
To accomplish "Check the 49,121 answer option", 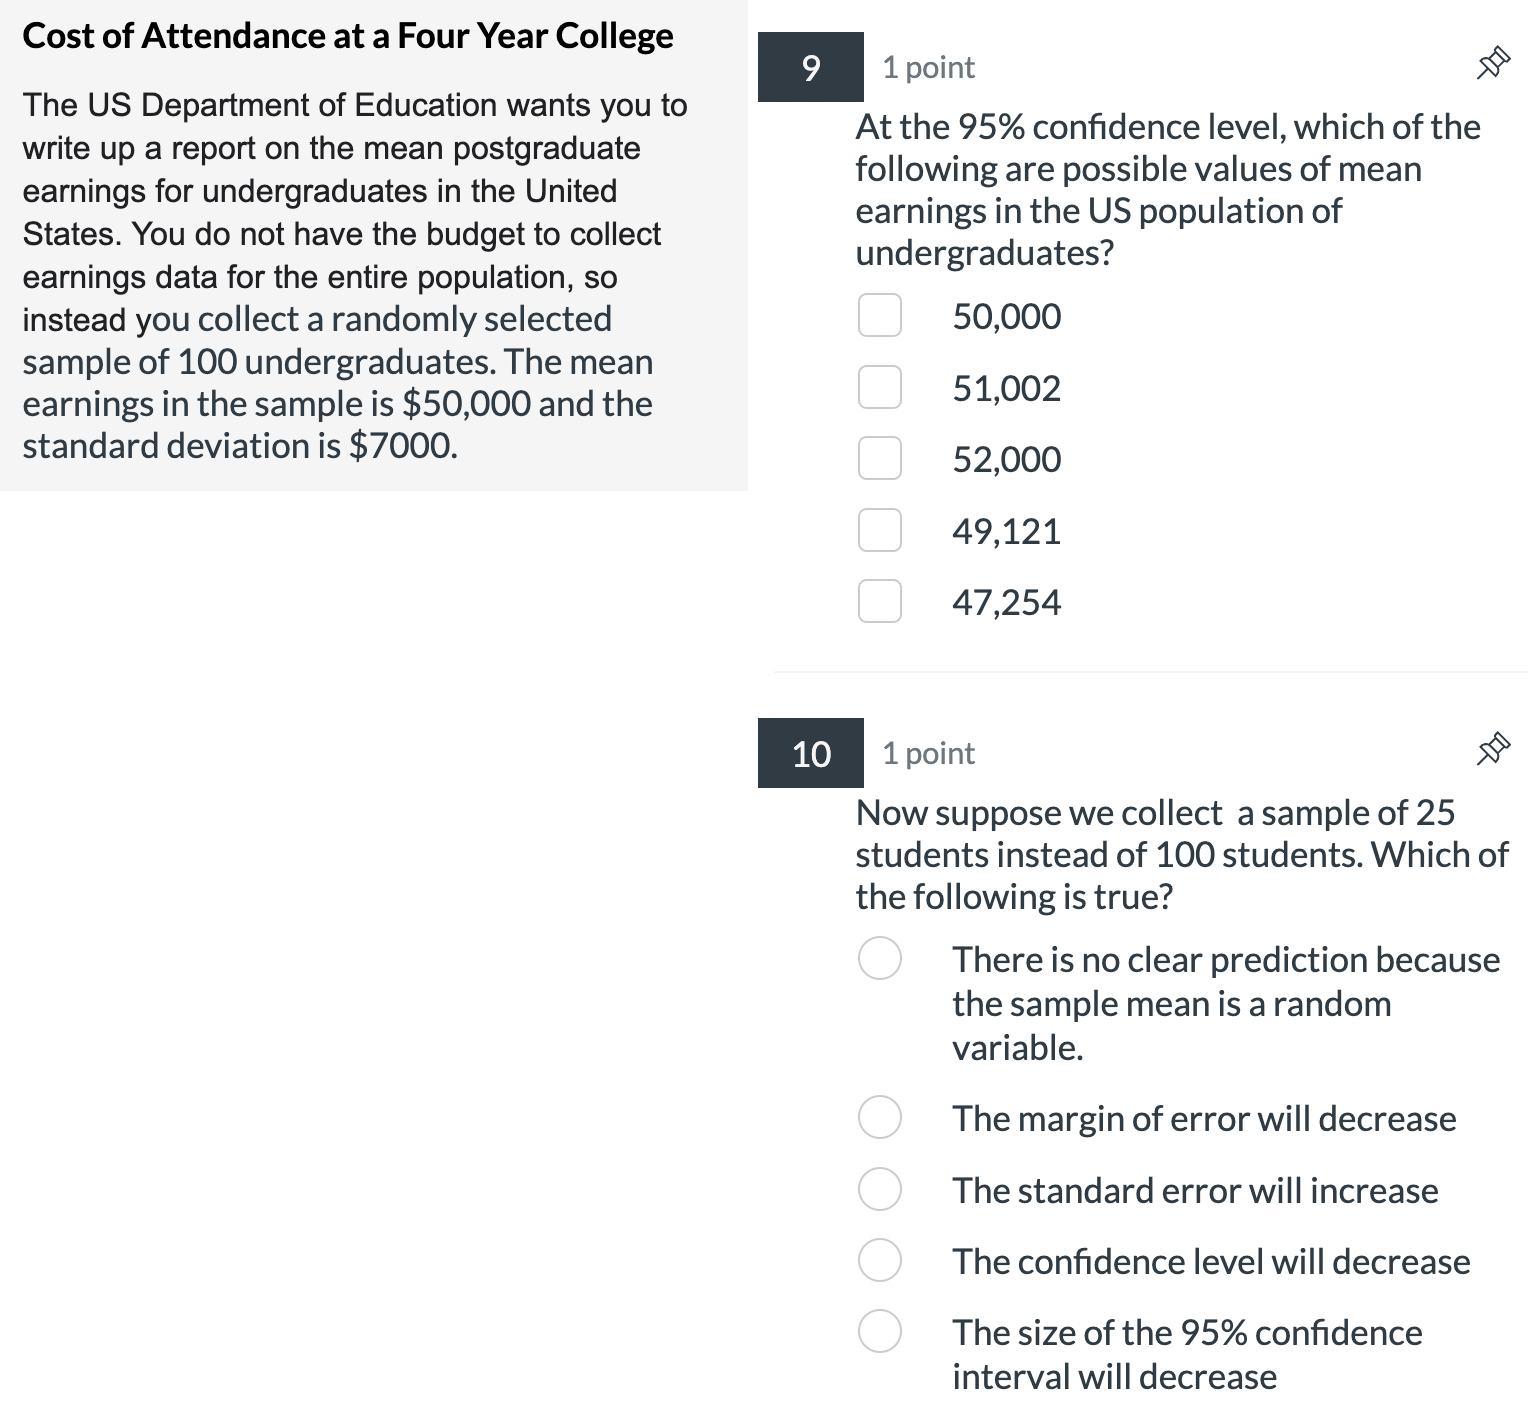I will [880, 530].
